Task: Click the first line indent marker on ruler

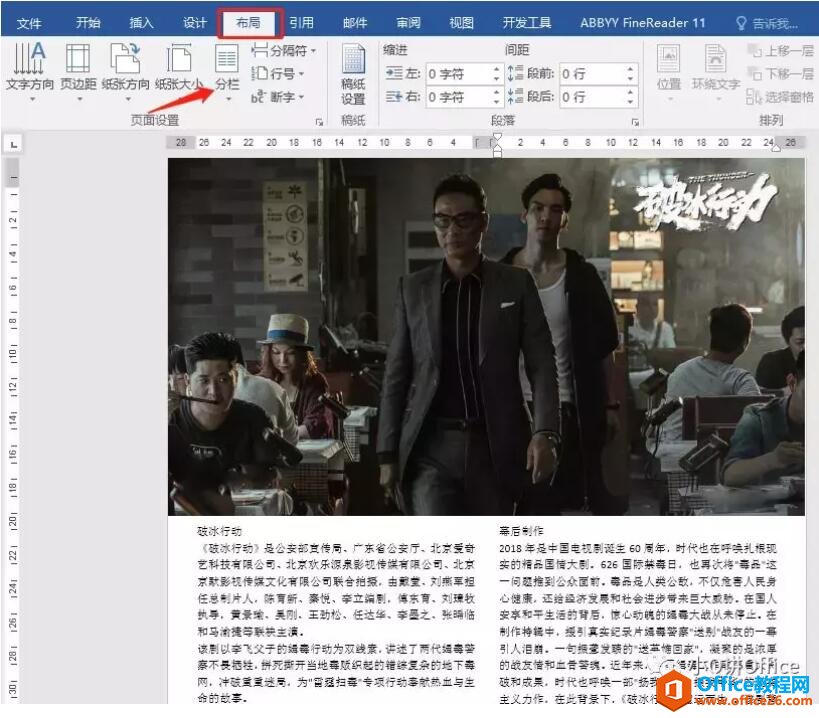Action: (x=497, y=138)
